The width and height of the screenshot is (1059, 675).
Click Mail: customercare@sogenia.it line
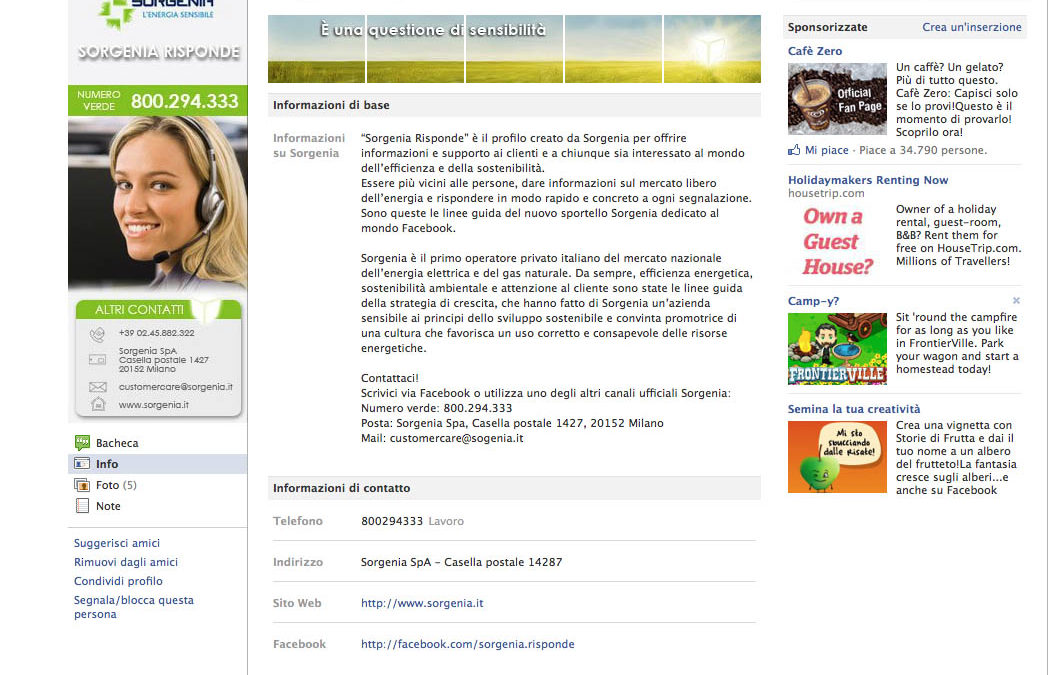pyautogui.click(x=442, y=438)
